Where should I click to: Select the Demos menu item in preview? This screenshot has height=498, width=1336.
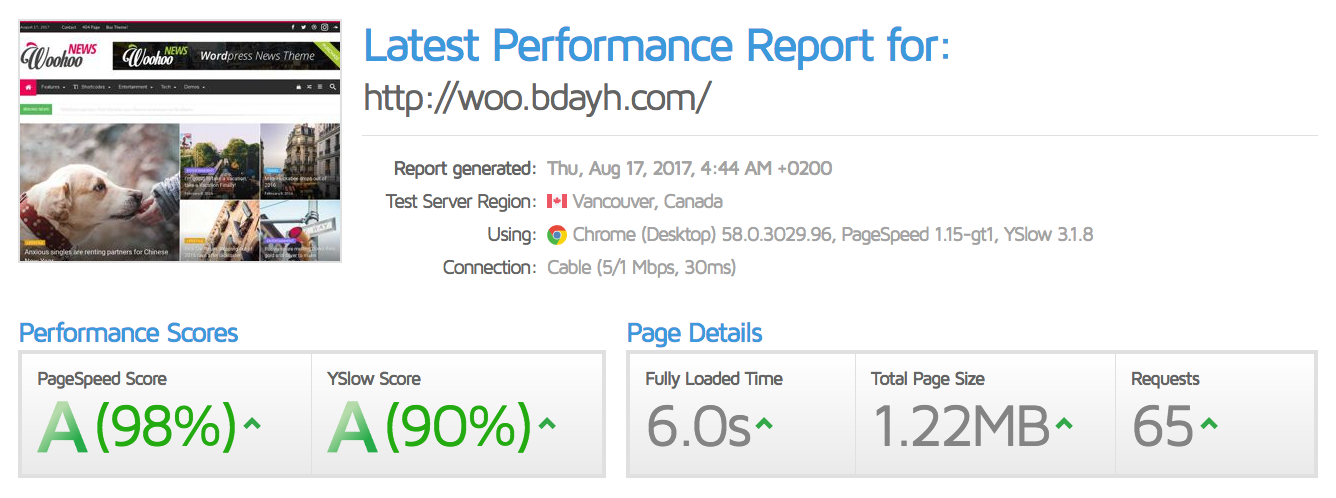193,87
